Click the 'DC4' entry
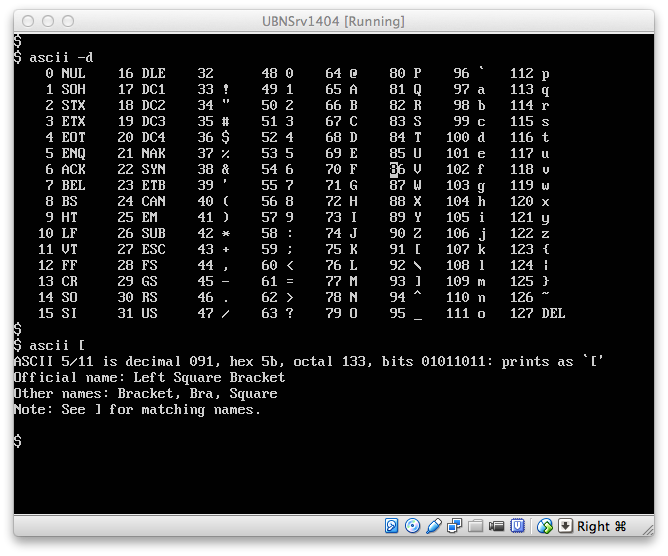668x556 pixels. (x=153, y=137)
